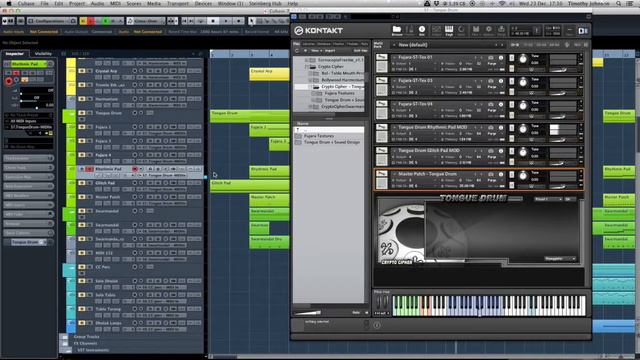Viewport: 640px width, 360px height.
Task: Open the Preset dropdown in Tongue Drum panel
Action: coord(548,199)
